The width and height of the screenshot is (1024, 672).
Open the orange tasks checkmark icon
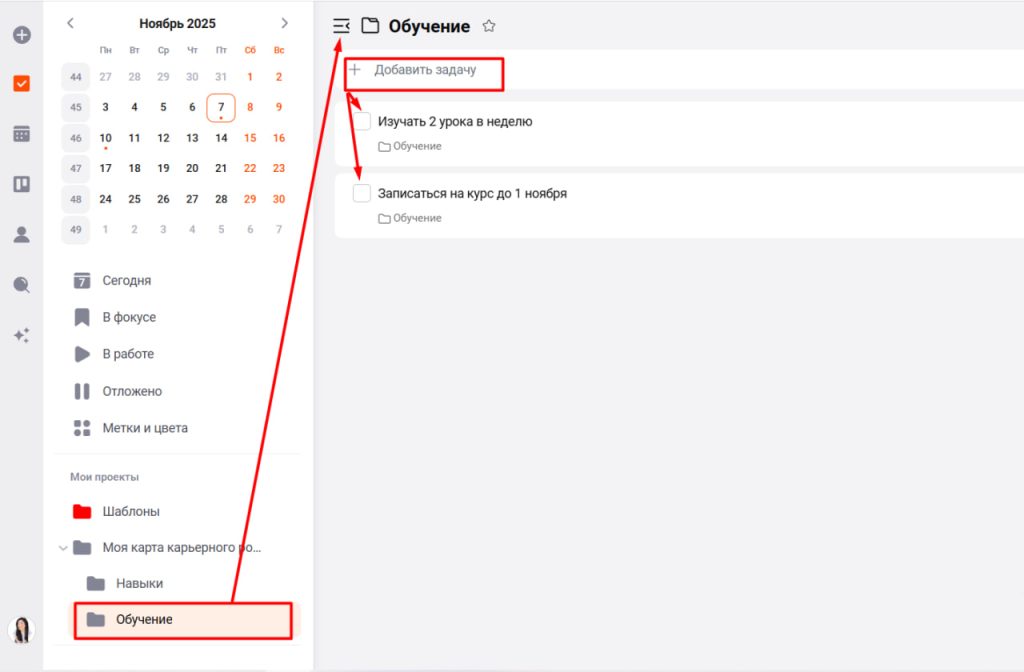[21, 84]
